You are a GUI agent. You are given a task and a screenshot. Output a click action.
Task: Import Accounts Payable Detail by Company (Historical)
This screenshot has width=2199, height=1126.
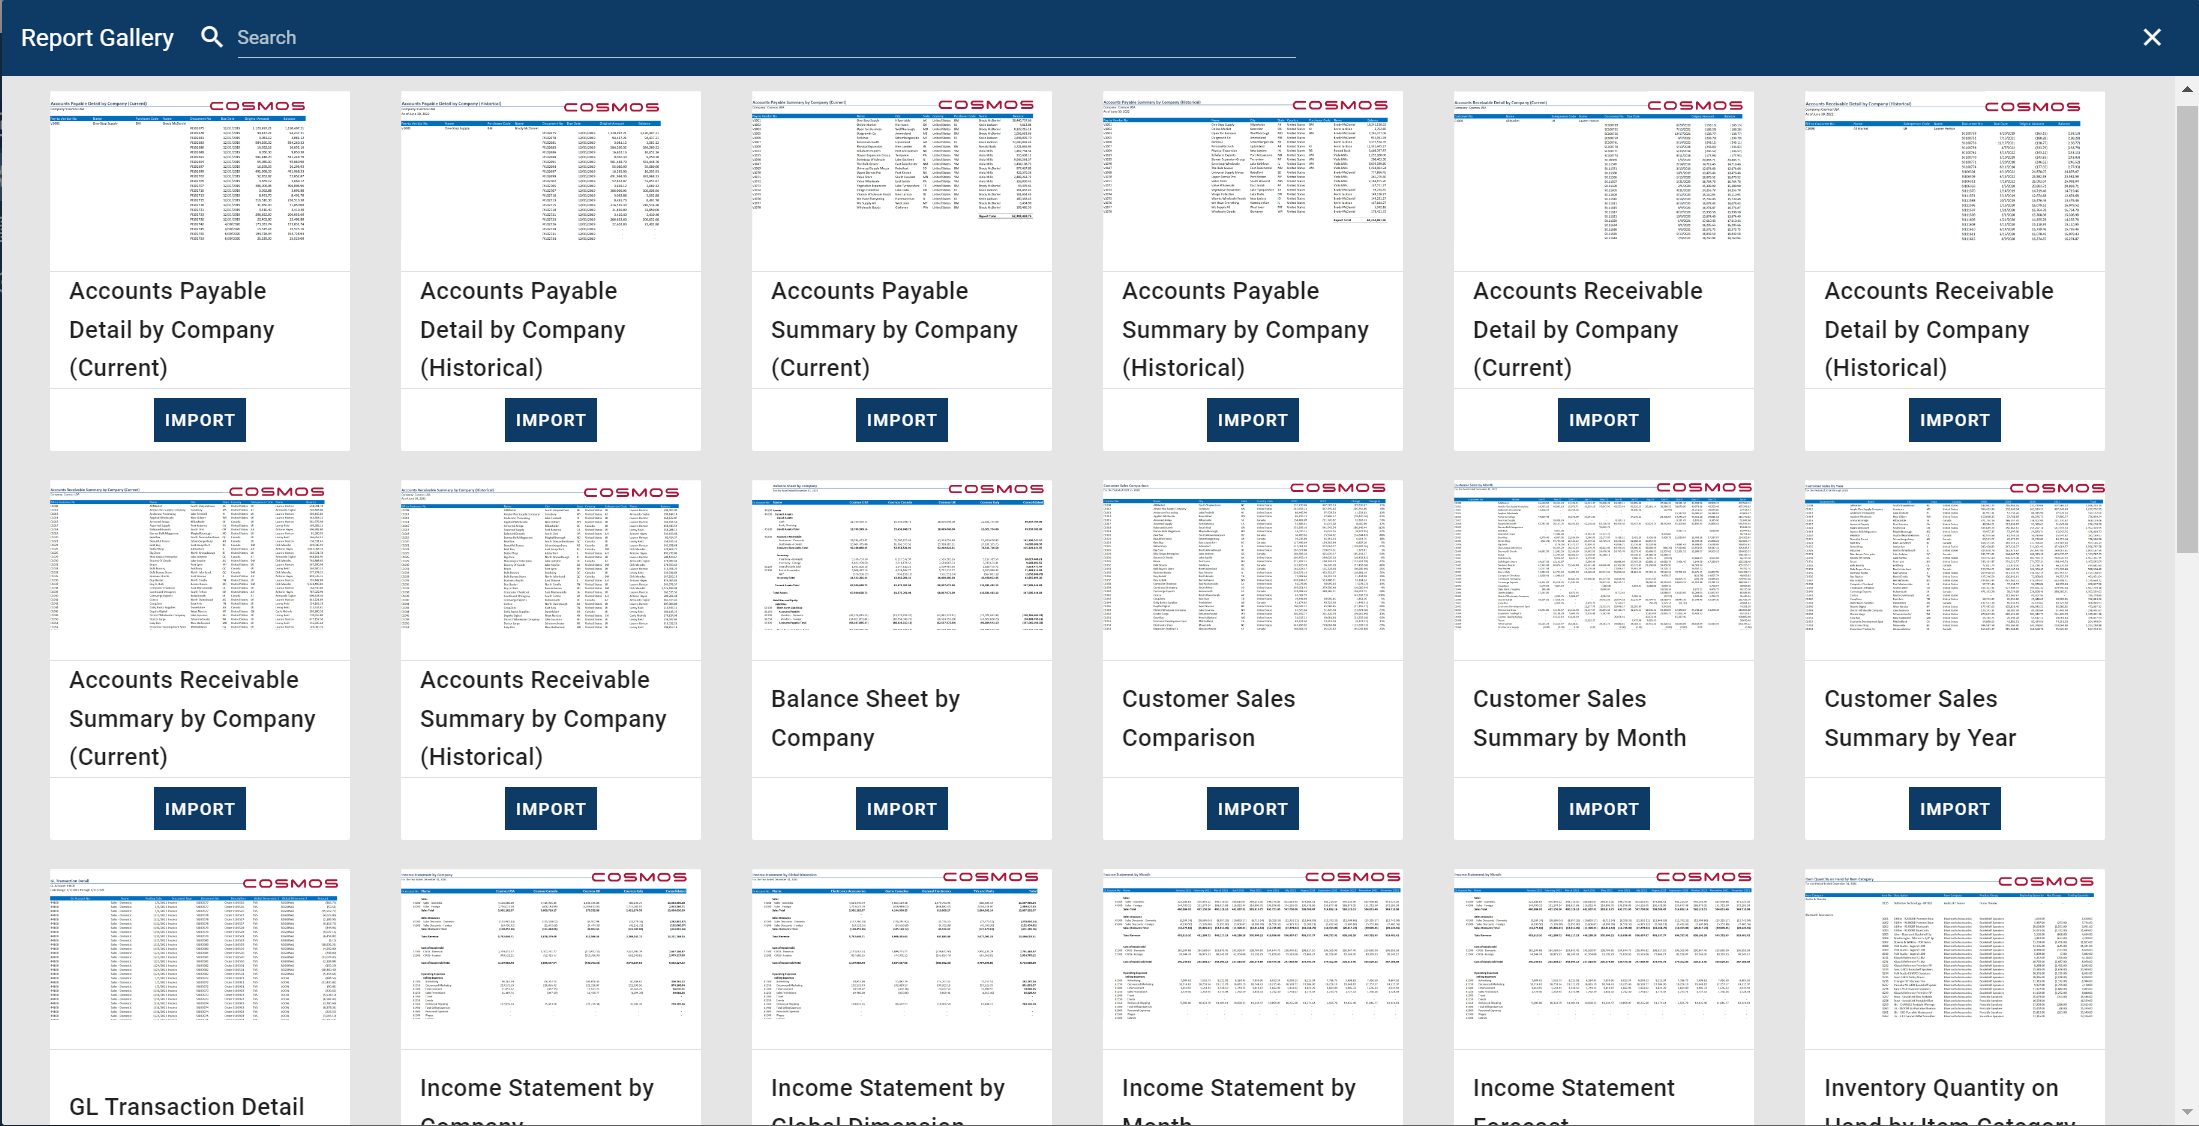pos(551,420)
